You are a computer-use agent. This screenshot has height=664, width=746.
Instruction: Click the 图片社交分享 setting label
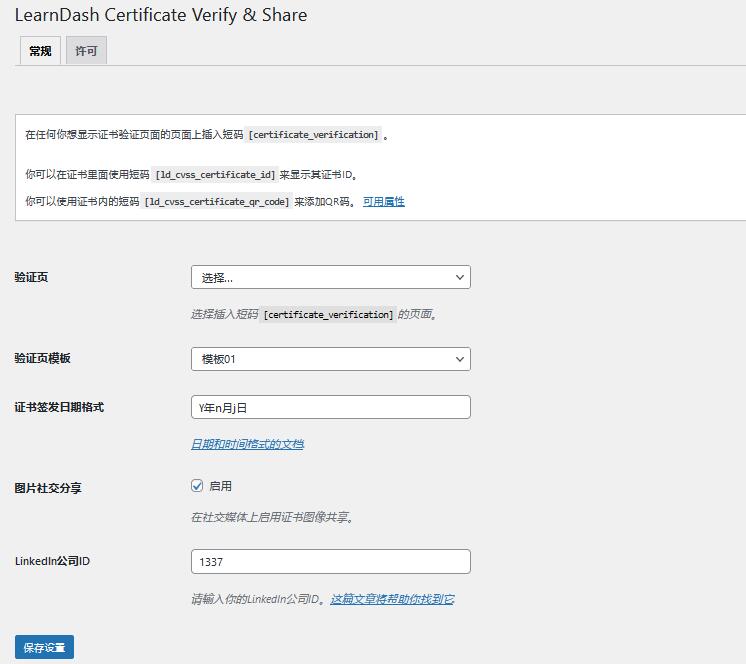[x=48, y=488]
